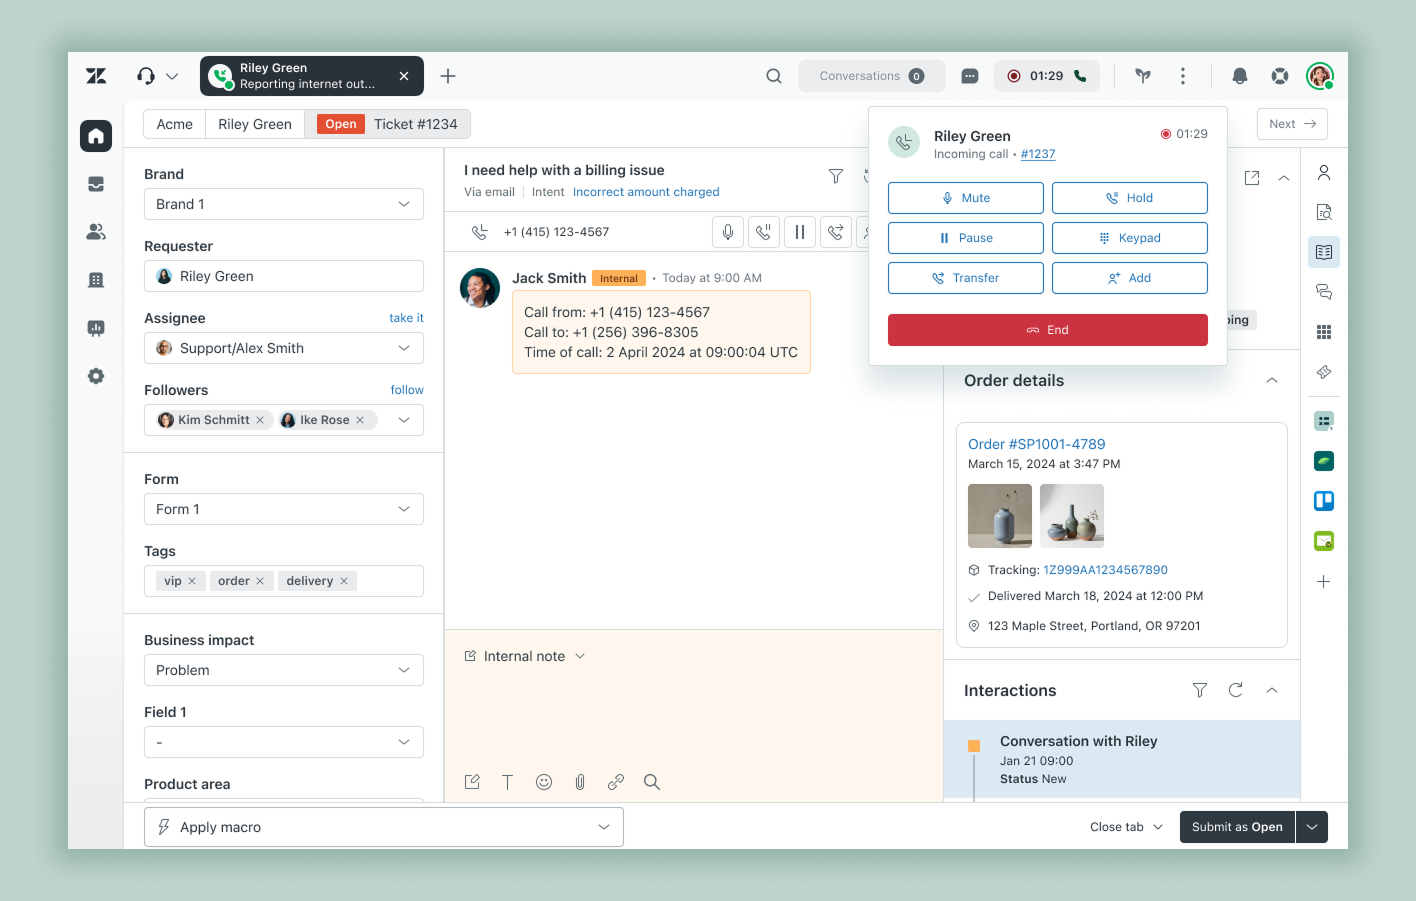Open the Knowledge panel in the right sidebar

pyautogui.click(x=1323, y=251)
